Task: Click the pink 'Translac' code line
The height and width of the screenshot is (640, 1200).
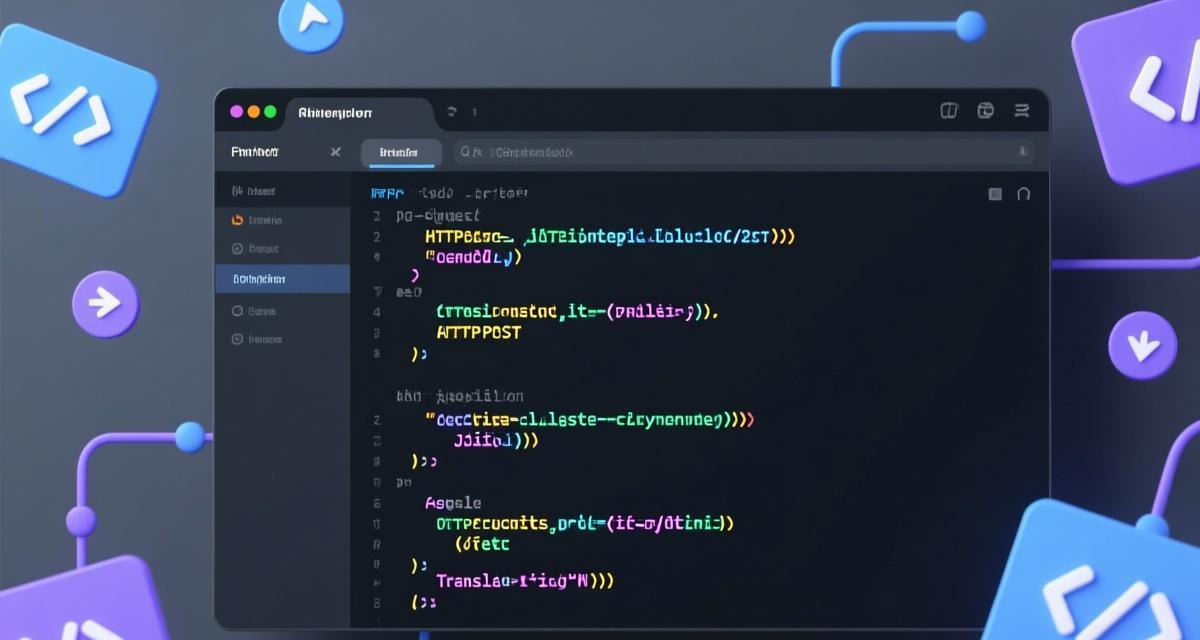Action: 525,580
